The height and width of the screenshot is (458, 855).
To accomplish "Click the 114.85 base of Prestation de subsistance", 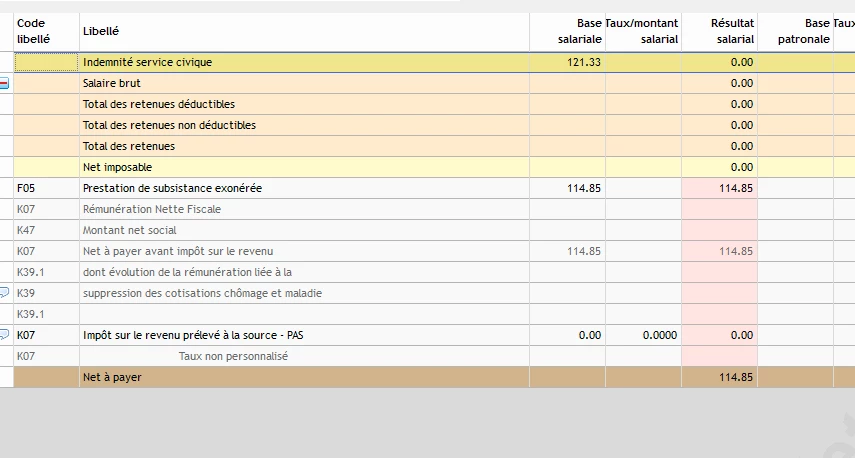I will click(567, 188).
